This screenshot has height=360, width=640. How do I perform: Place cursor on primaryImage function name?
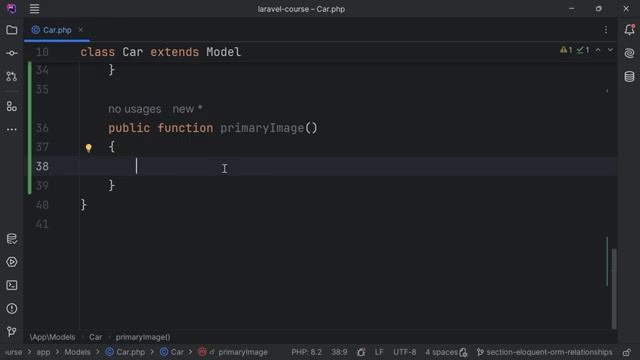coord(262,128)
